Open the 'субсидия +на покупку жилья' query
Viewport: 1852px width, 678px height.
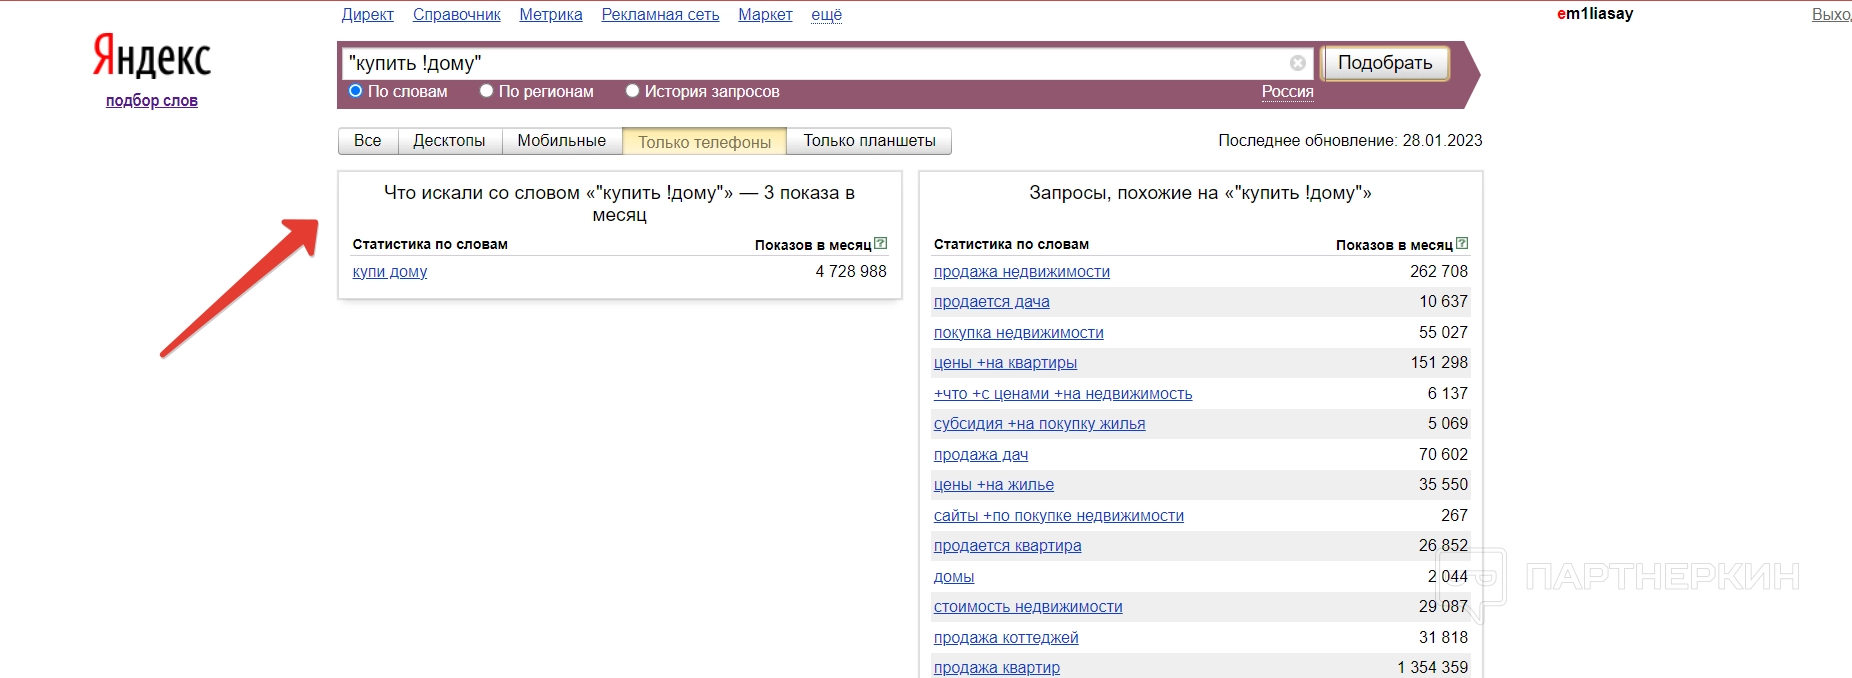coord(1040,424)
